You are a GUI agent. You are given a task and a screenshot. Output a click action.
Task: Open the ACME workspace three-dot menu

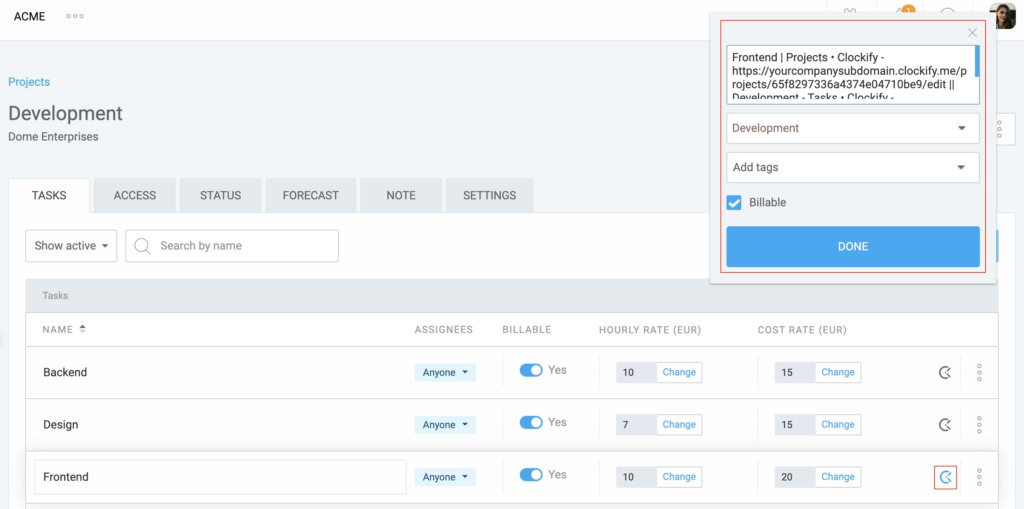(x=75, y=17)
